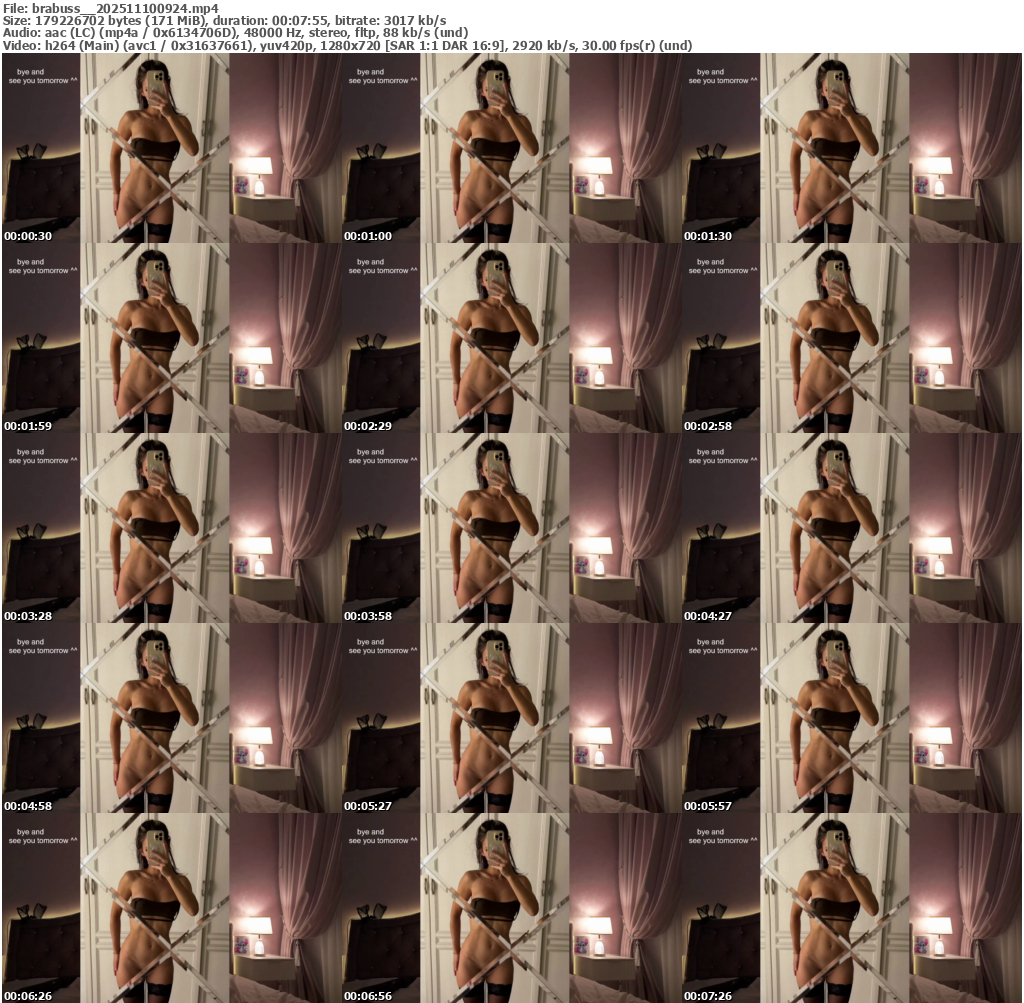Open the frame stamped 00:01:59
Screen dimensions: 1024x1003
pos(172,338)
